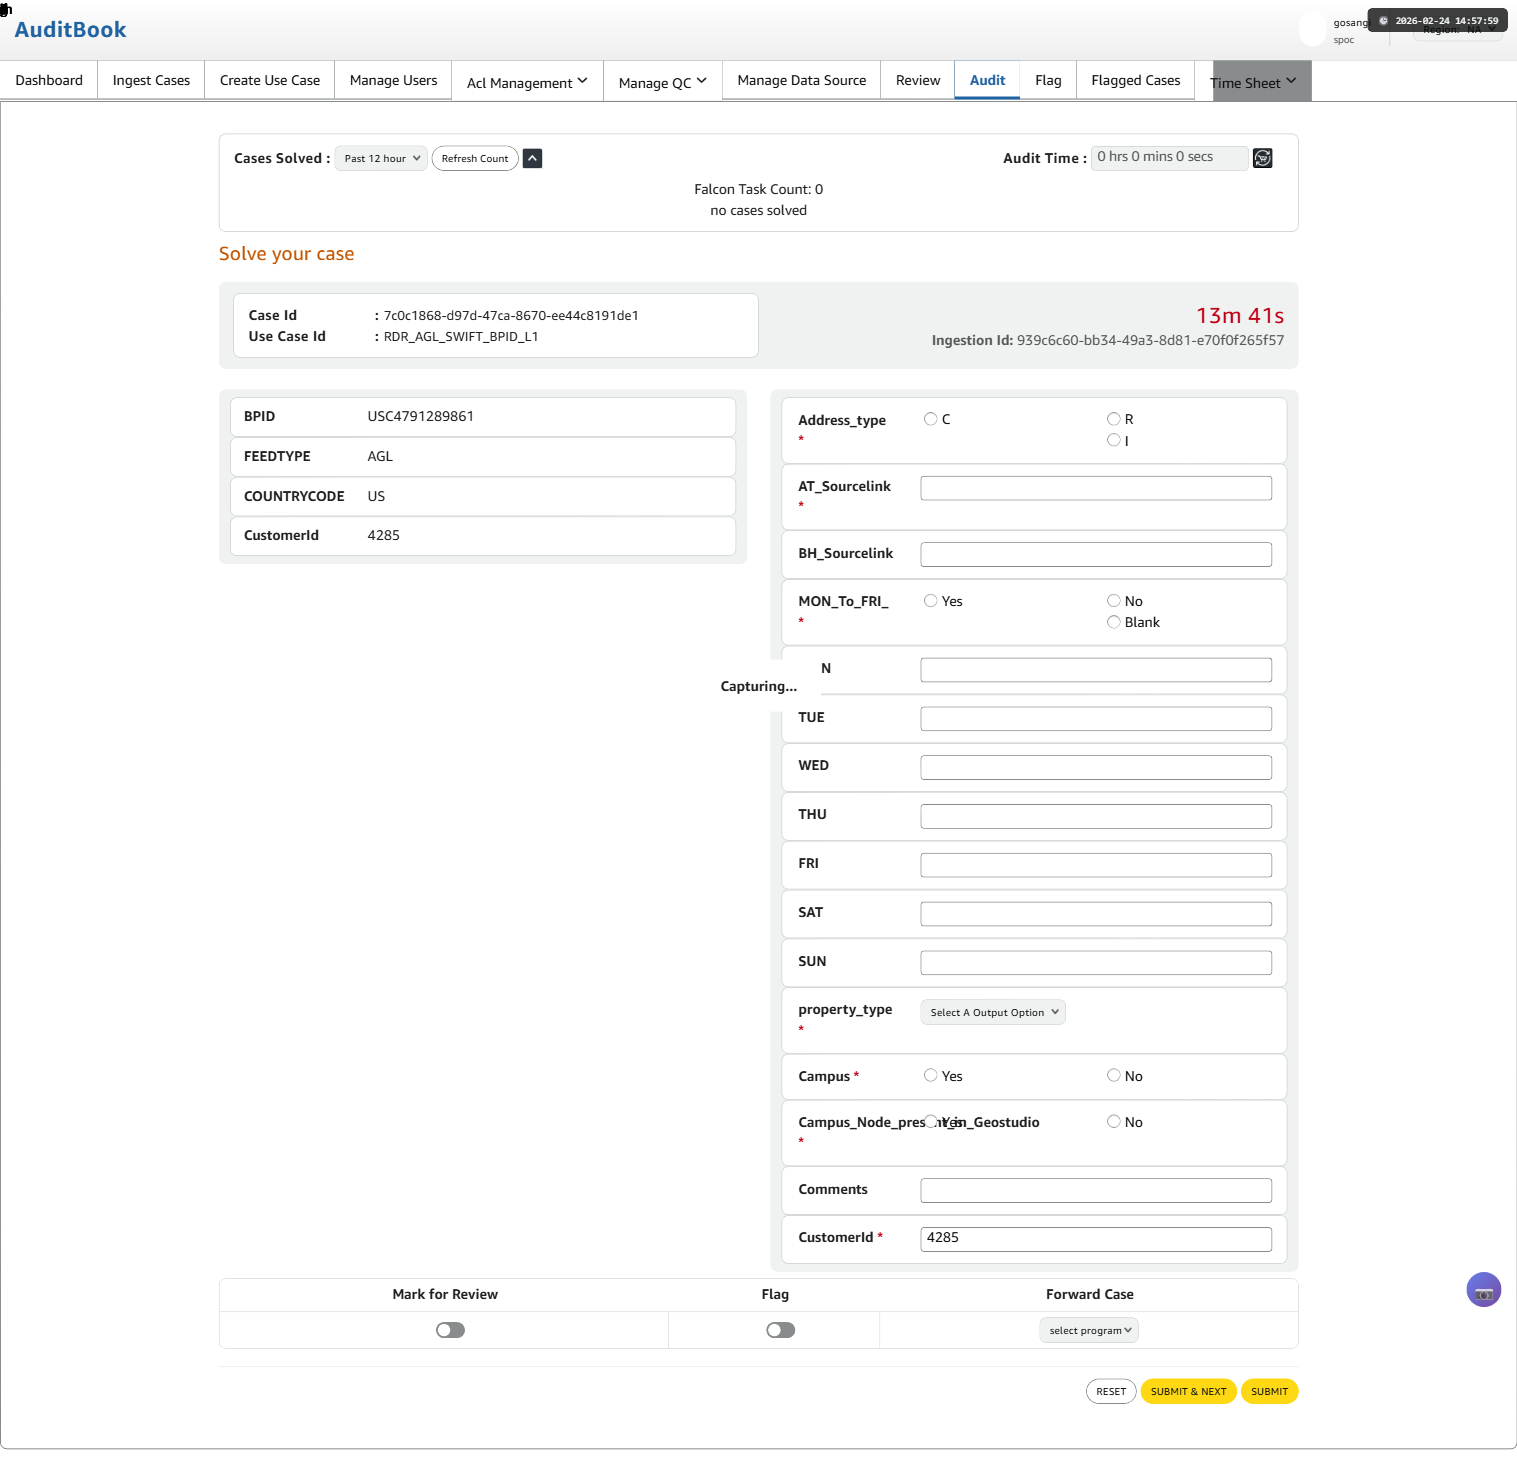Click the SUBMIT & NEXT button
1517x1469 pixels.
[x=1188, y=1391]
